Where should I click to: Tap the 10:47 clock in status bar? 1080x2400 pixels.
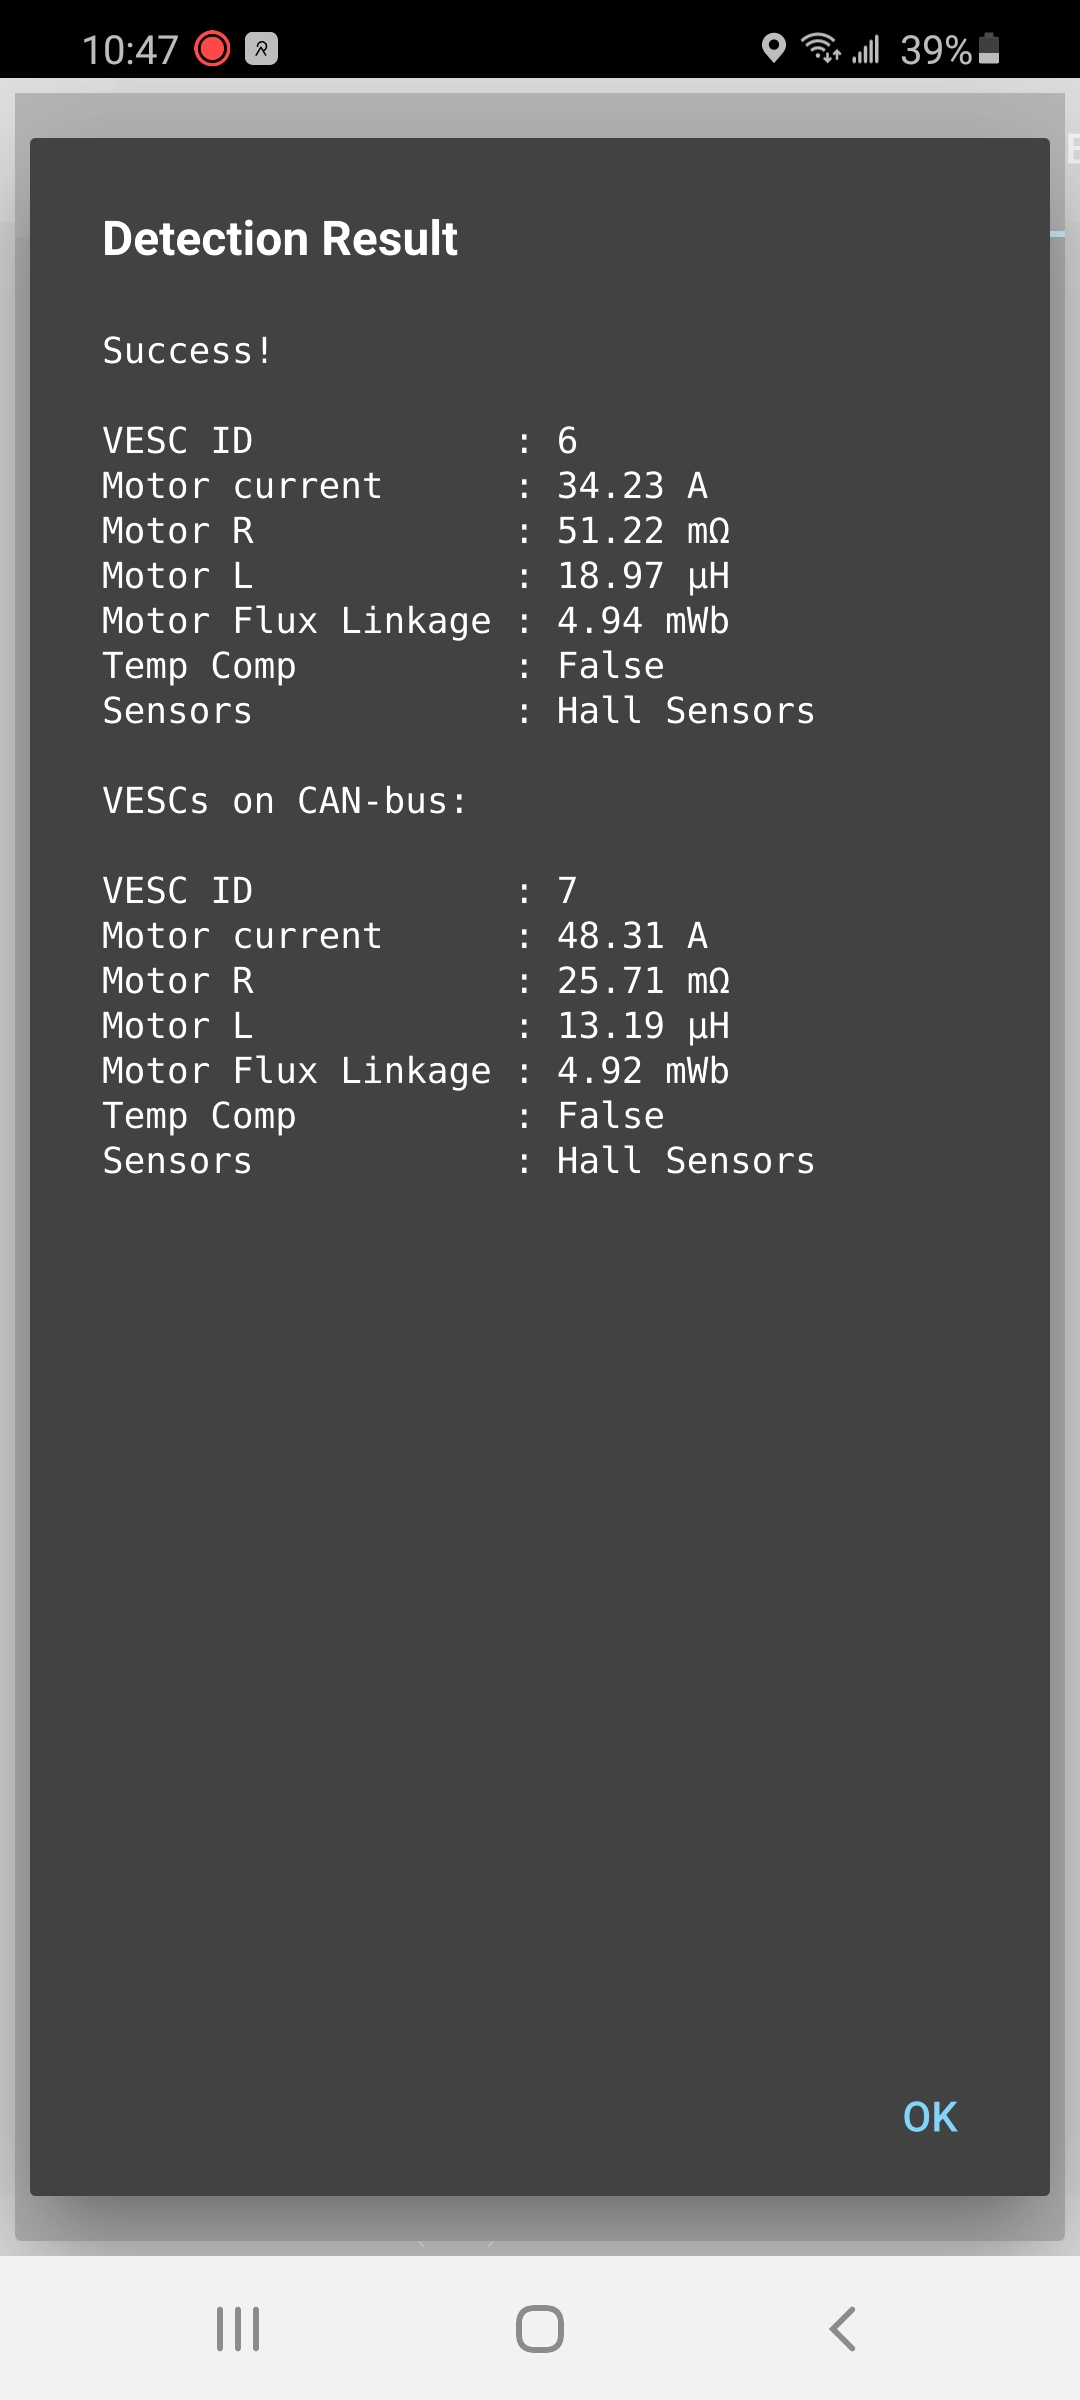[130, 49]
